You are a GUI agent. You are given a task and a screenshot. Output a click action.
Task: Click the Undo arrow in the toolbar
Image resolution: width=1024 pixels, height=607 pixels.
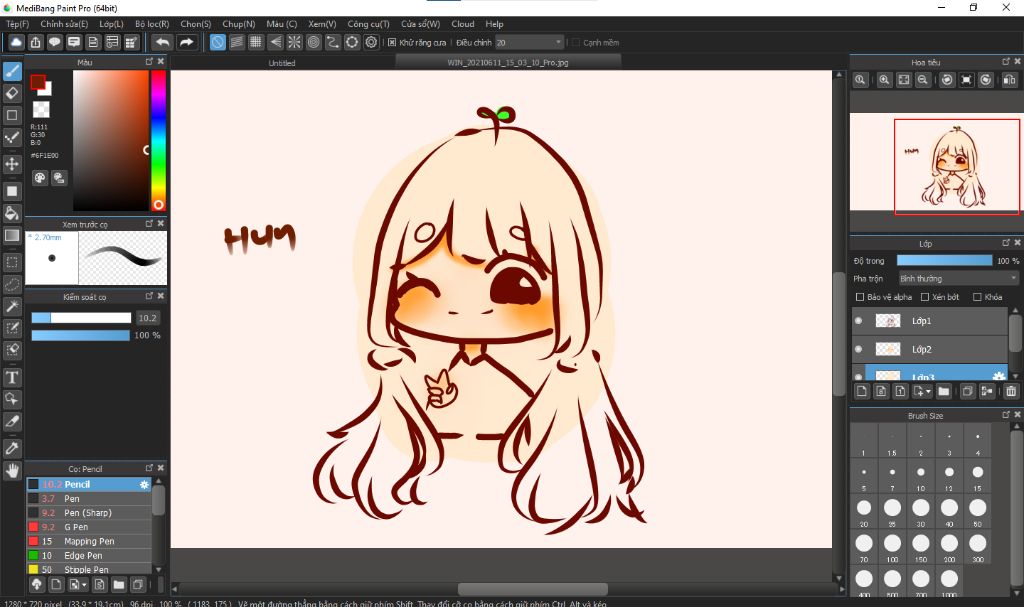tap(162, 42)
